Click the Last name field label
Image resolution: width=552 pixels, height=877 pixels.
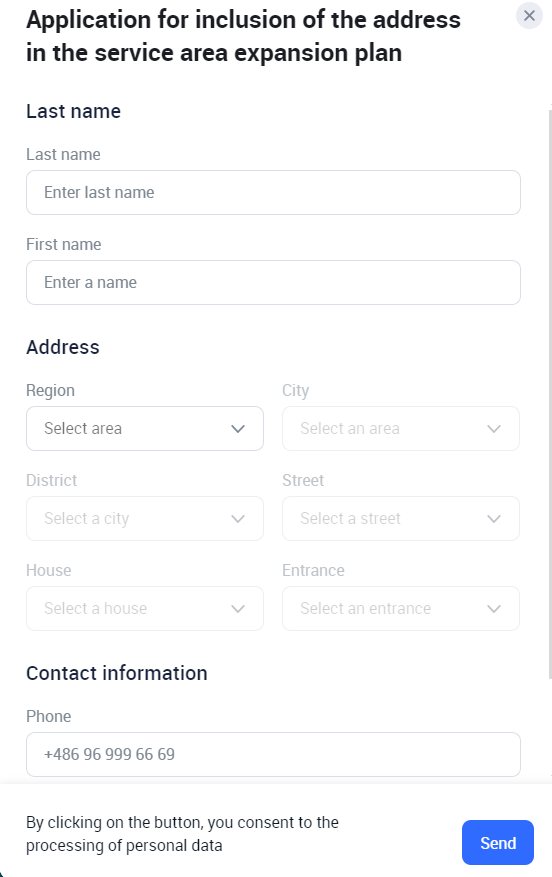click(63, 154)
